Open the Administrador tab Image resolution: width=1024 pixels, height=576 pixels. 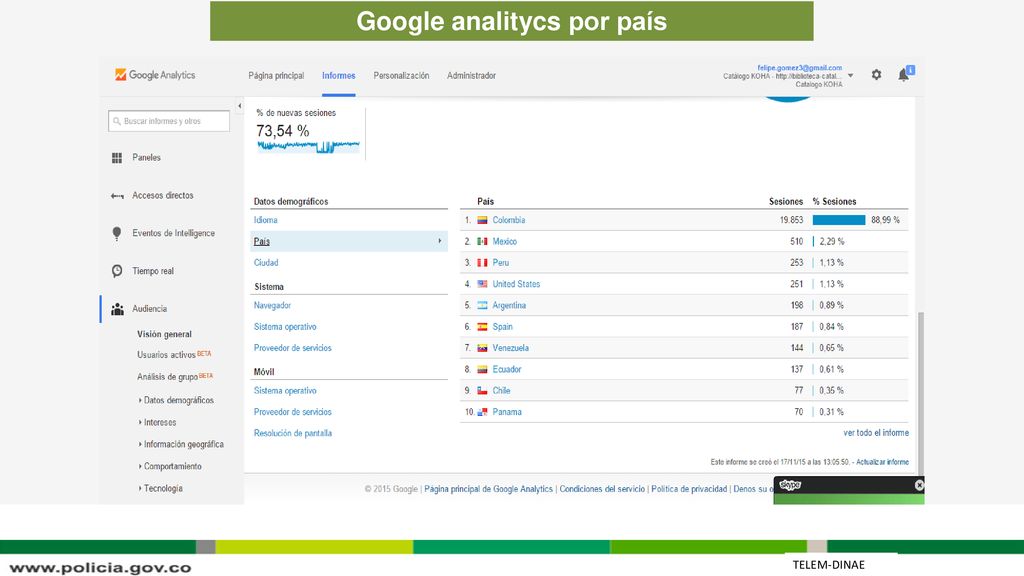point(472,76)
